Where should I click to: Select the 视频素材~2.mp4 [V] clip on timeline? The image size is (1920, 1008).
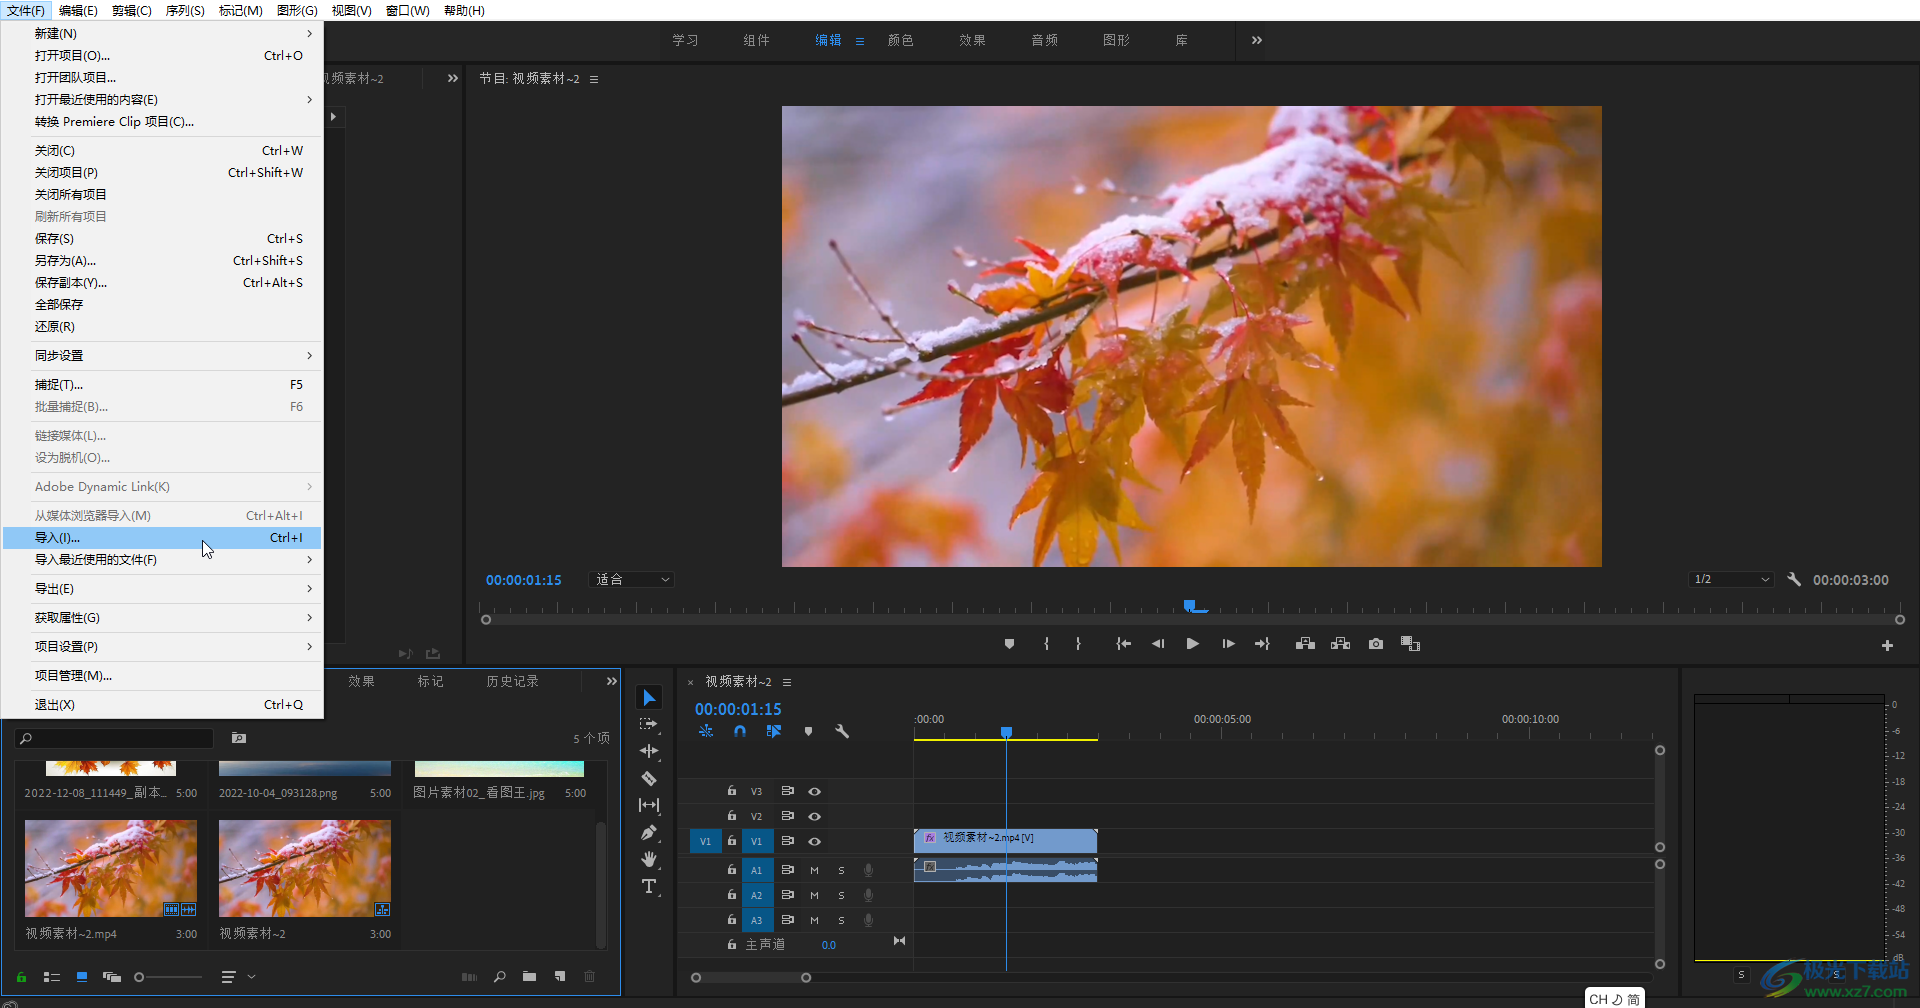click(1005, 840)
